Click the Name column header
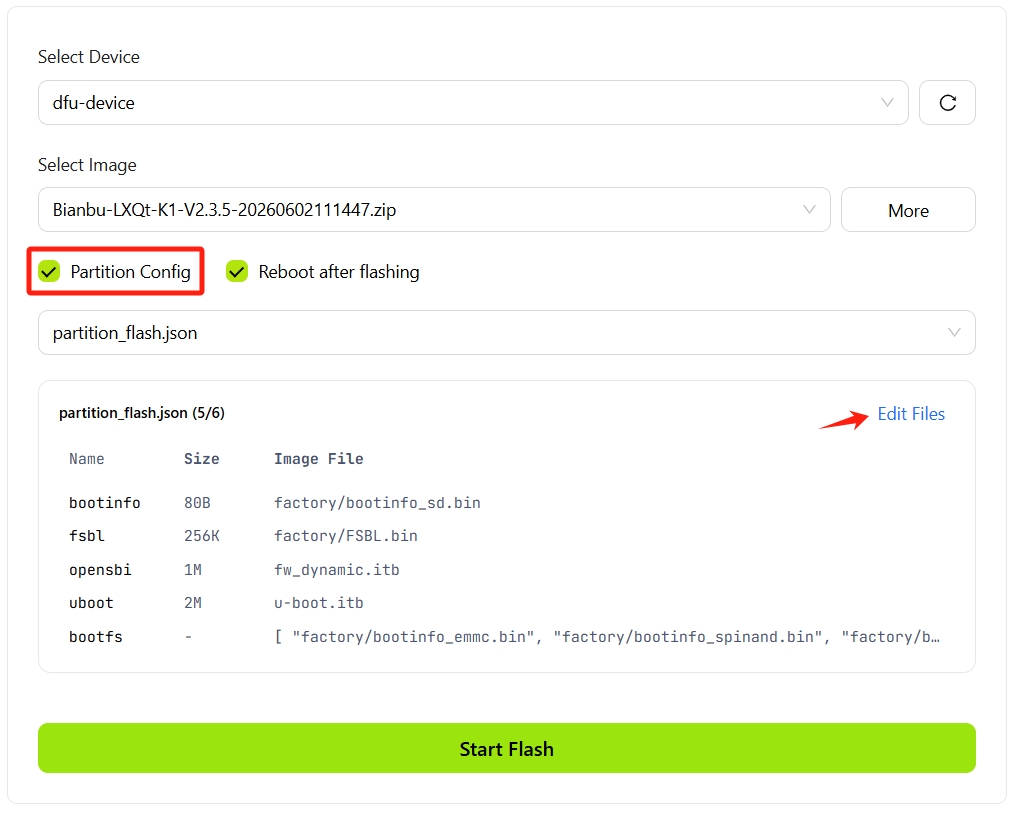The image size is (1021, 816). click(87, 458)
